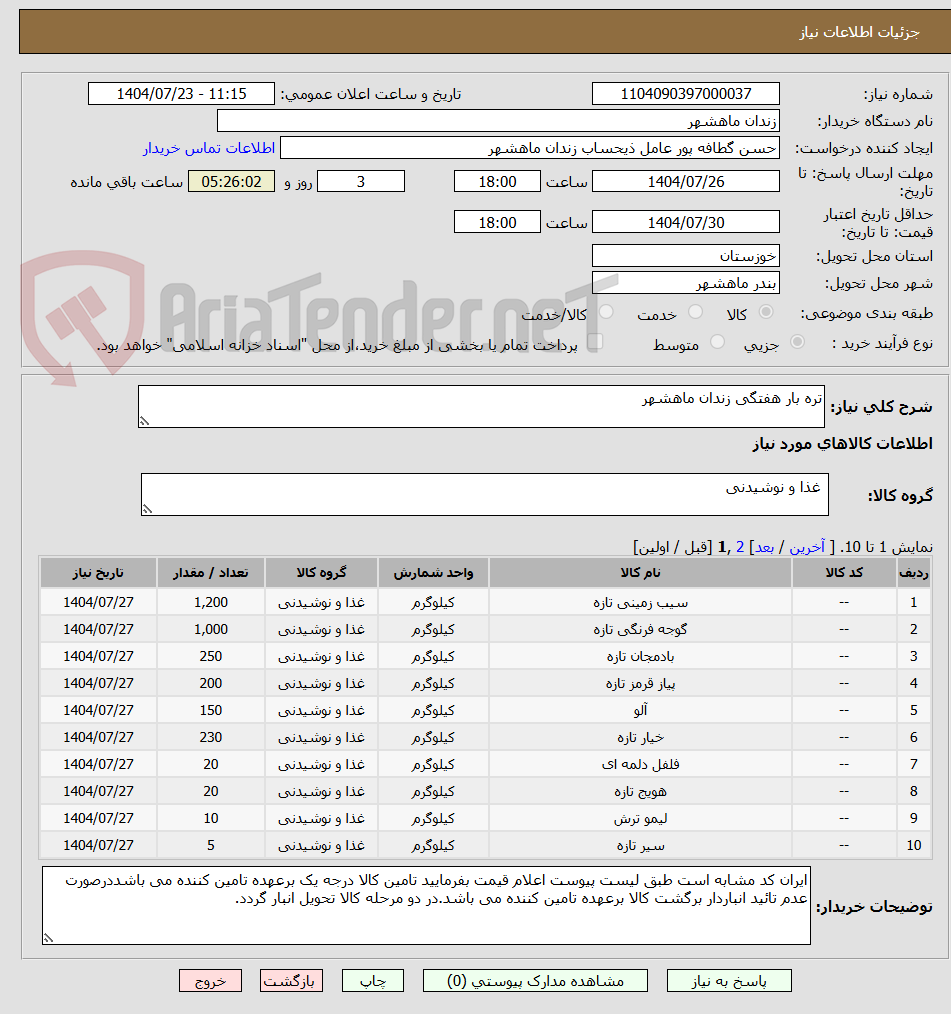The image size is (951, 1014).
Task: Select the row گوجه فرنگی تازه
Action: 486,629
